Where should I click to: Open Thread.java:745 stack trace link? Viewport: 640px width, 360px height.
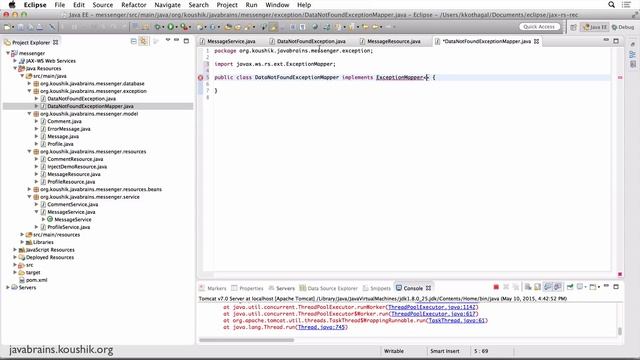(x=322, y=327)
